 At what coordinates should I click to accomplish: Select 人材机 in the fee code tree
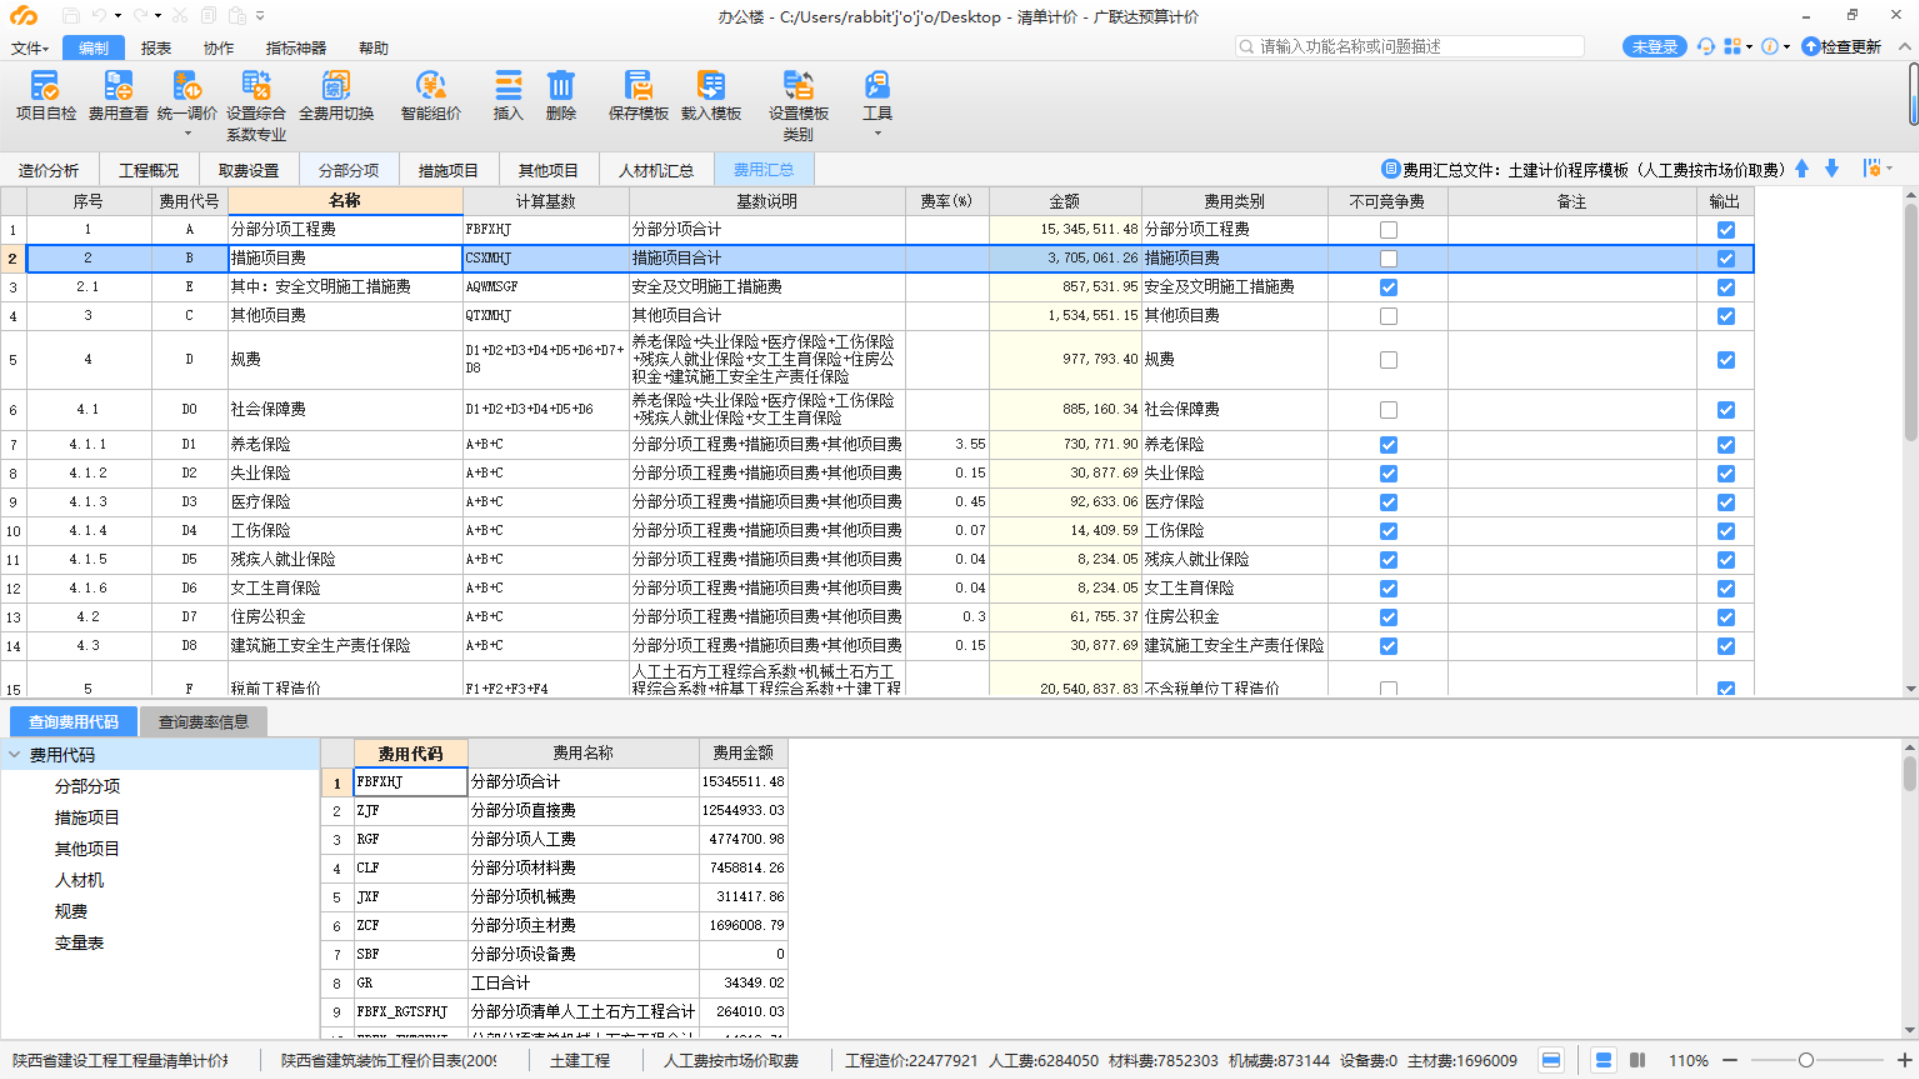click(x=79, y=880)
